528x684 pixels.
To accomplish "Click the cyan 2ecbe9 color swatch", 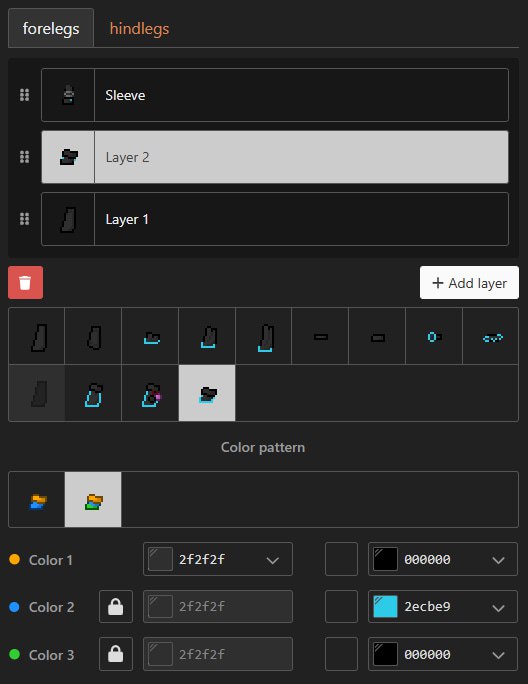I will click(385, 606).
